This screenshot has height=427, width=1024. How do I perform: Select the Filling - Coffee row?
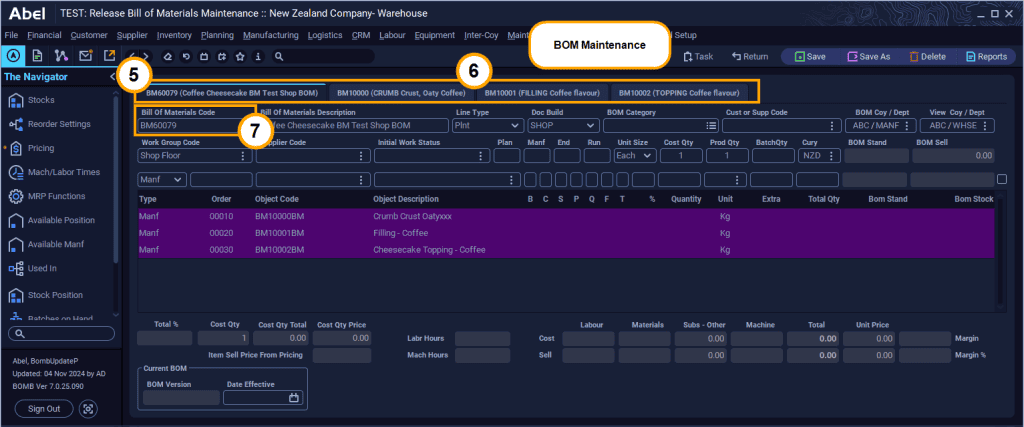pyautogui.click(x=400, y=232)
